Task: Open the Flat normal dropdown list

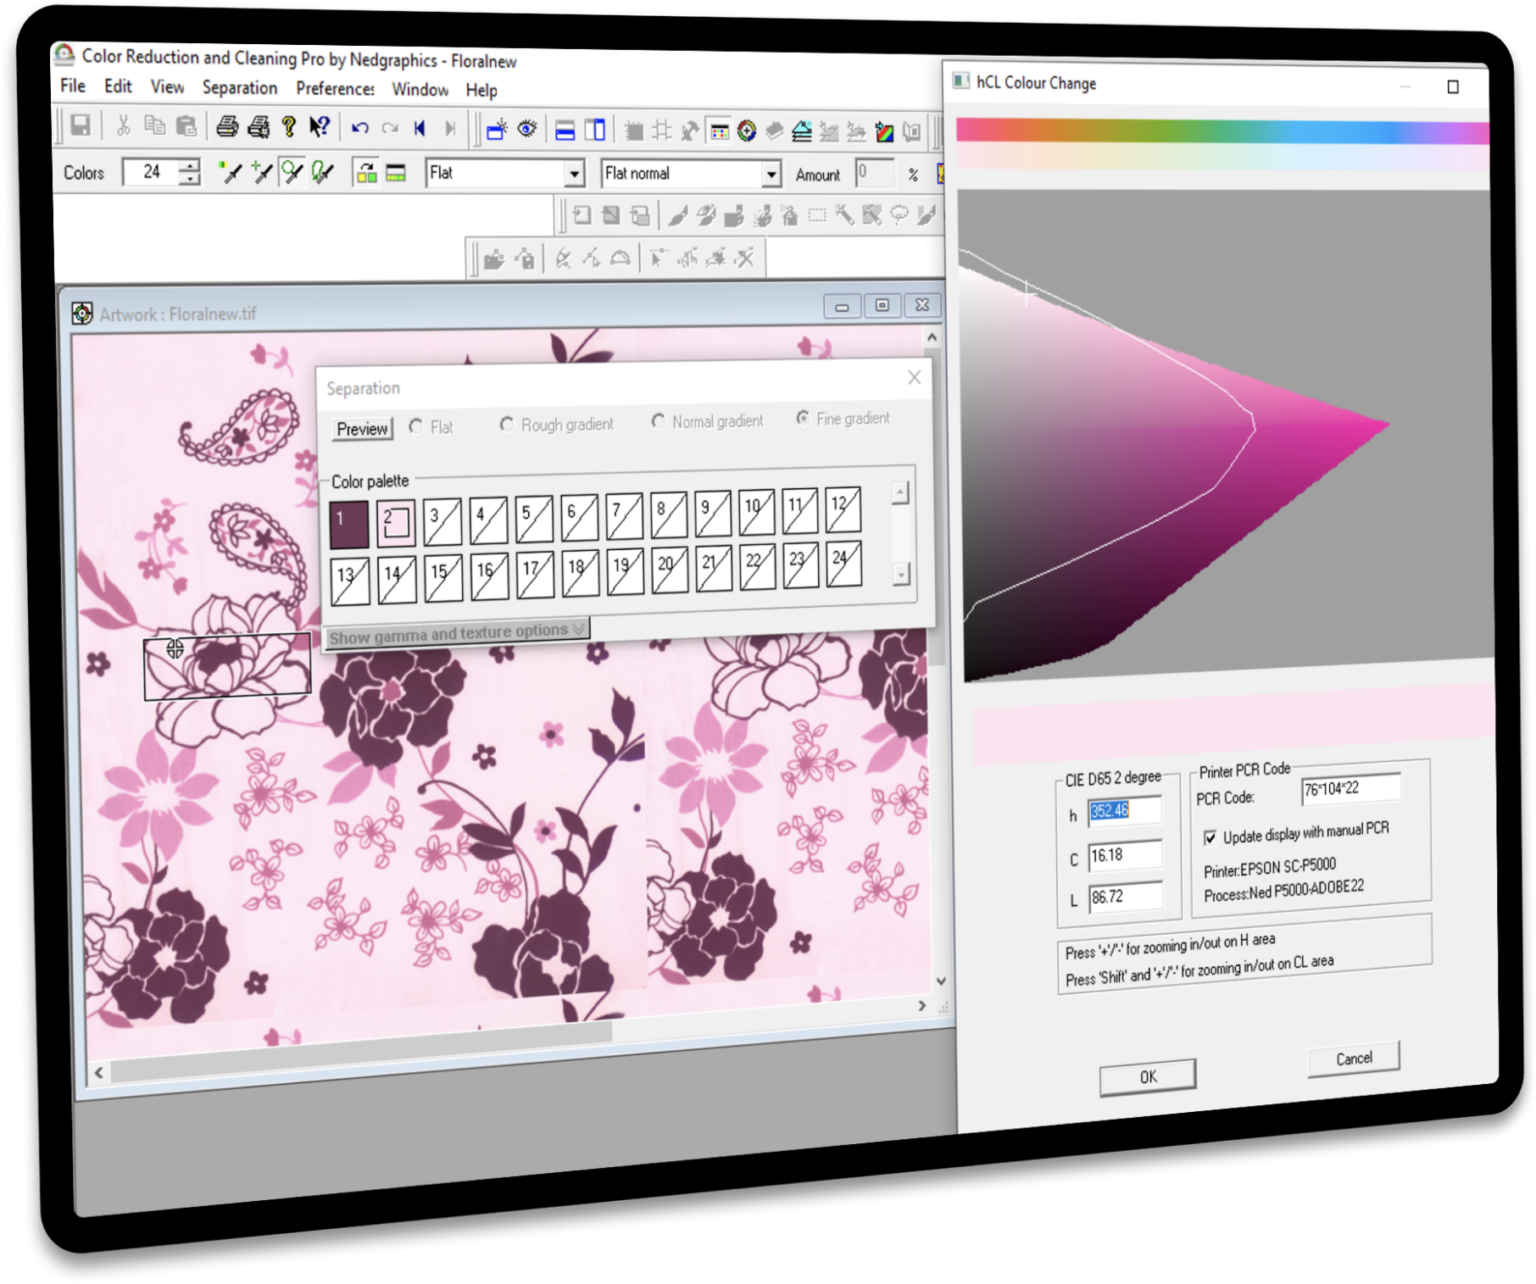Action: pyautogui.click(x=771, y=175)
